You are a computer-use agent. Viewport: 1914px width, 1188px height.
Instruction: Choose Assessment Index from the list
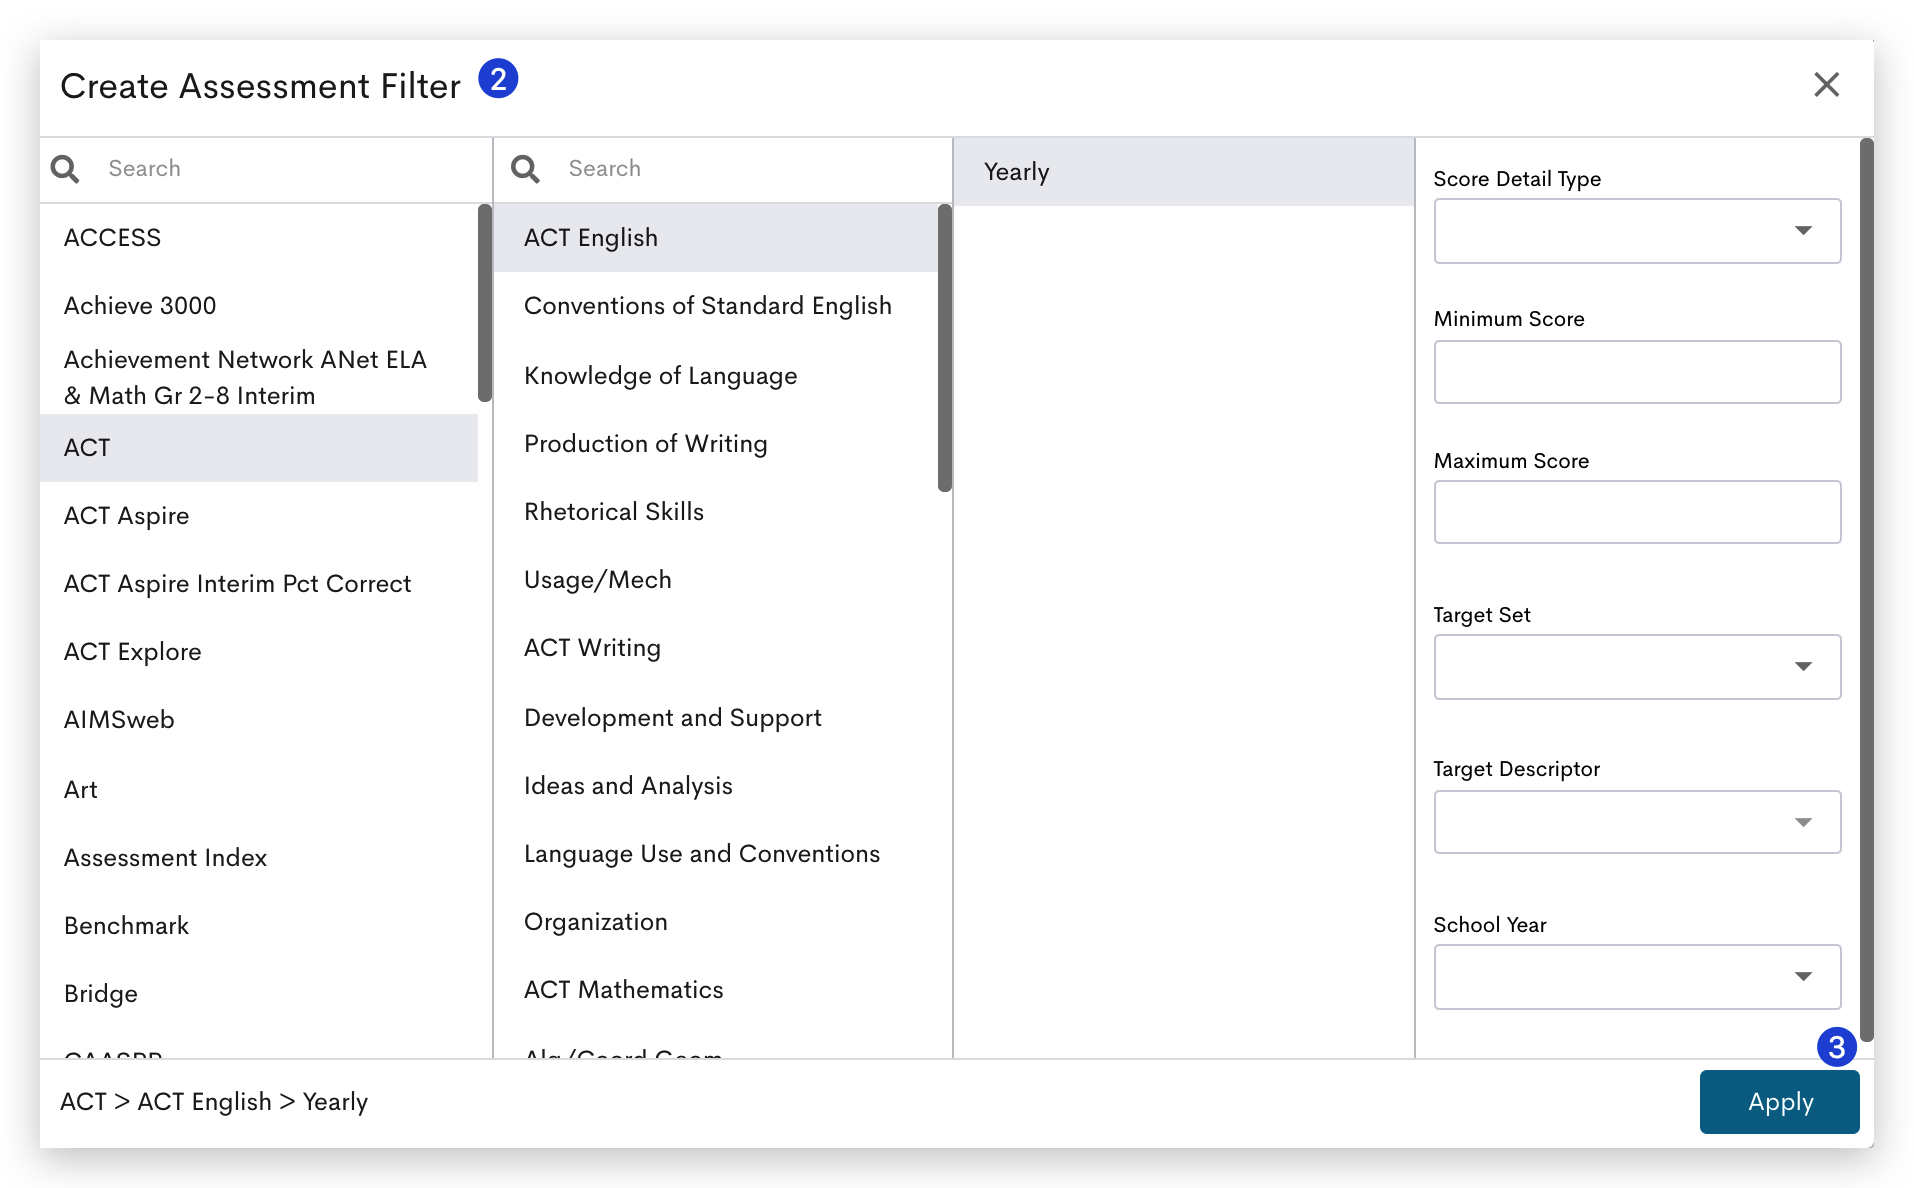259,858
